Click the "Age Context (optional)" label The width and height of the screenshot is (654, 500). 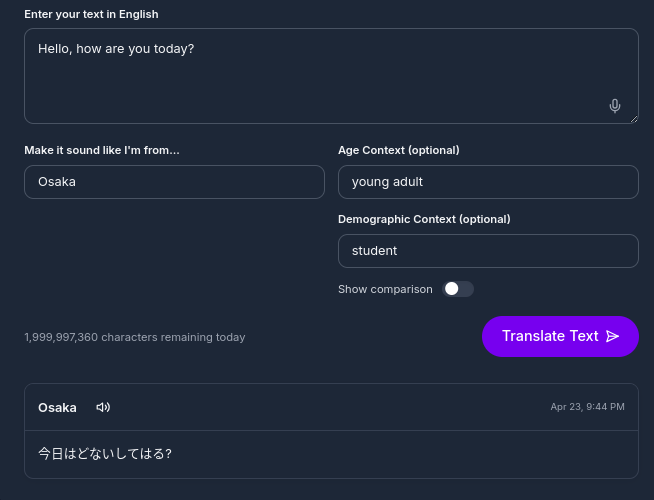point(398,150)
